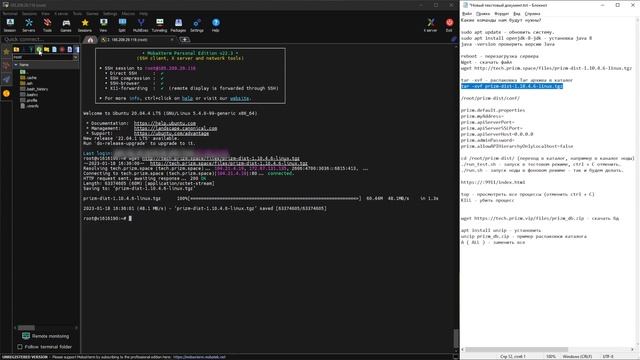
Task: Select the .cache folder in SFTP browser
Action: pyautogui.click(x=29, y=78)
